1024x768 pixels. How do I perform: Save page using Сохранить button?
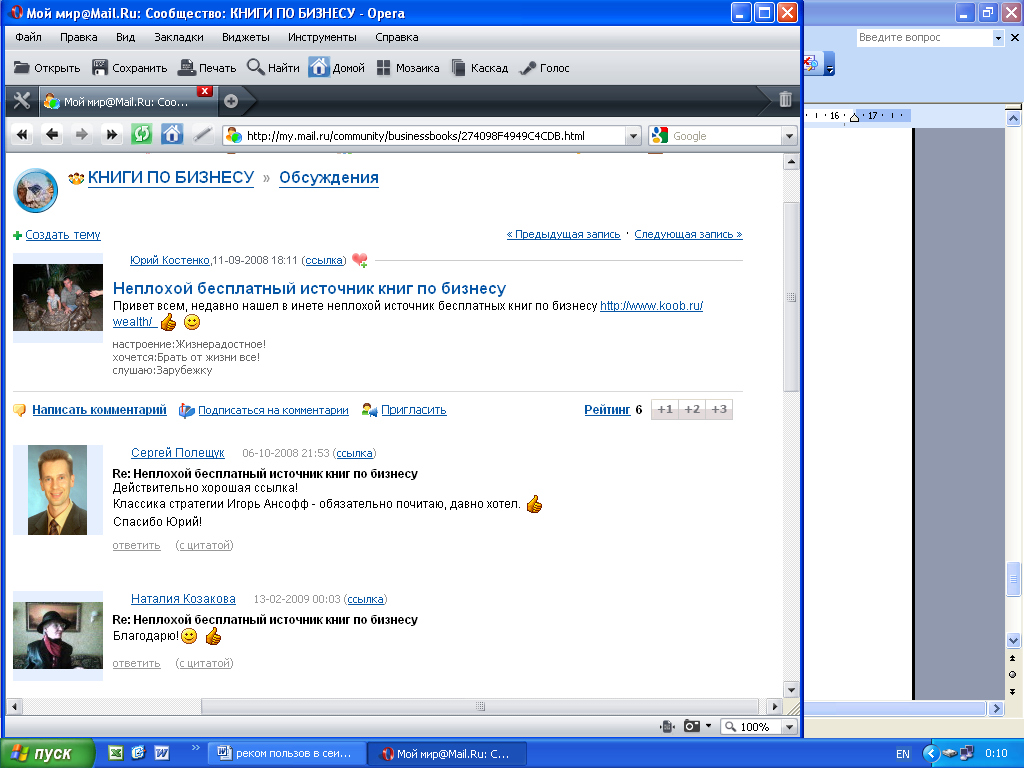point(129,68)
